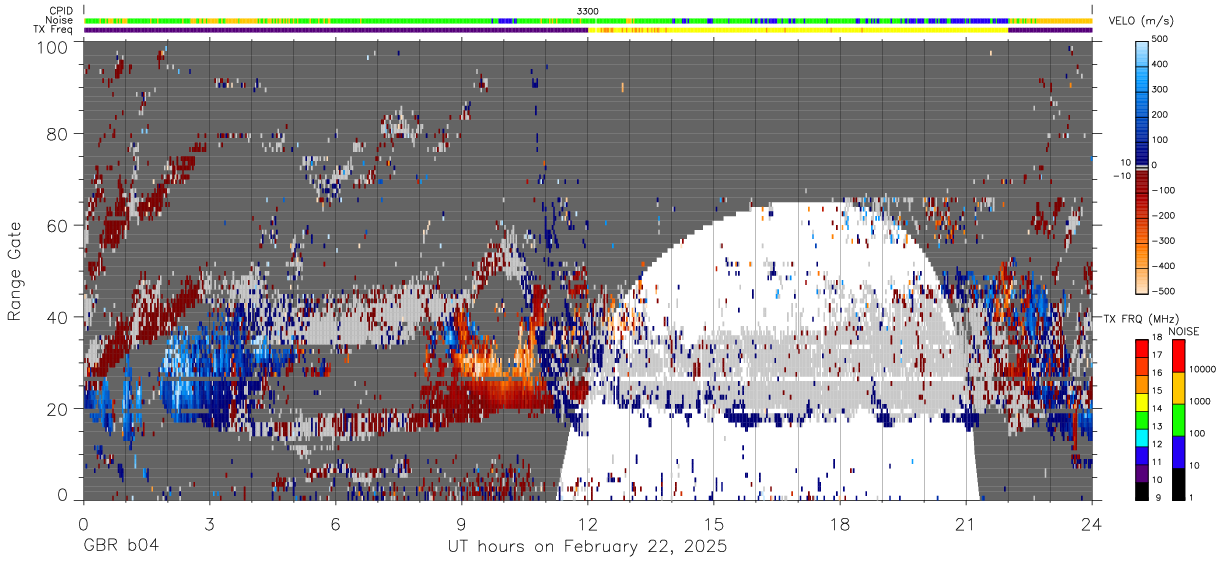Click the 21 tick on UT hours axis

click(x=966, y=523)
